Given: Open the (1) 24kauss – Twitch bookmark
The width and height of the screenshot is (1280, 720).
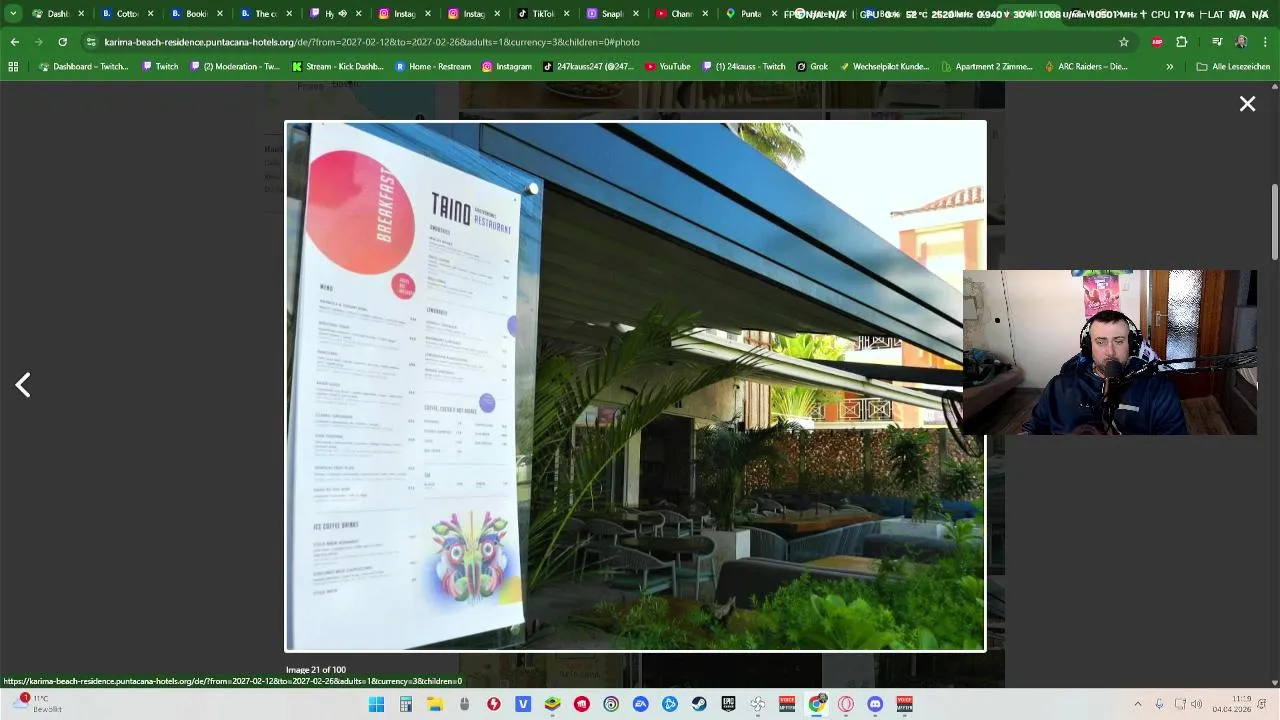Looking at the screenshot, I should coord(743,66).
